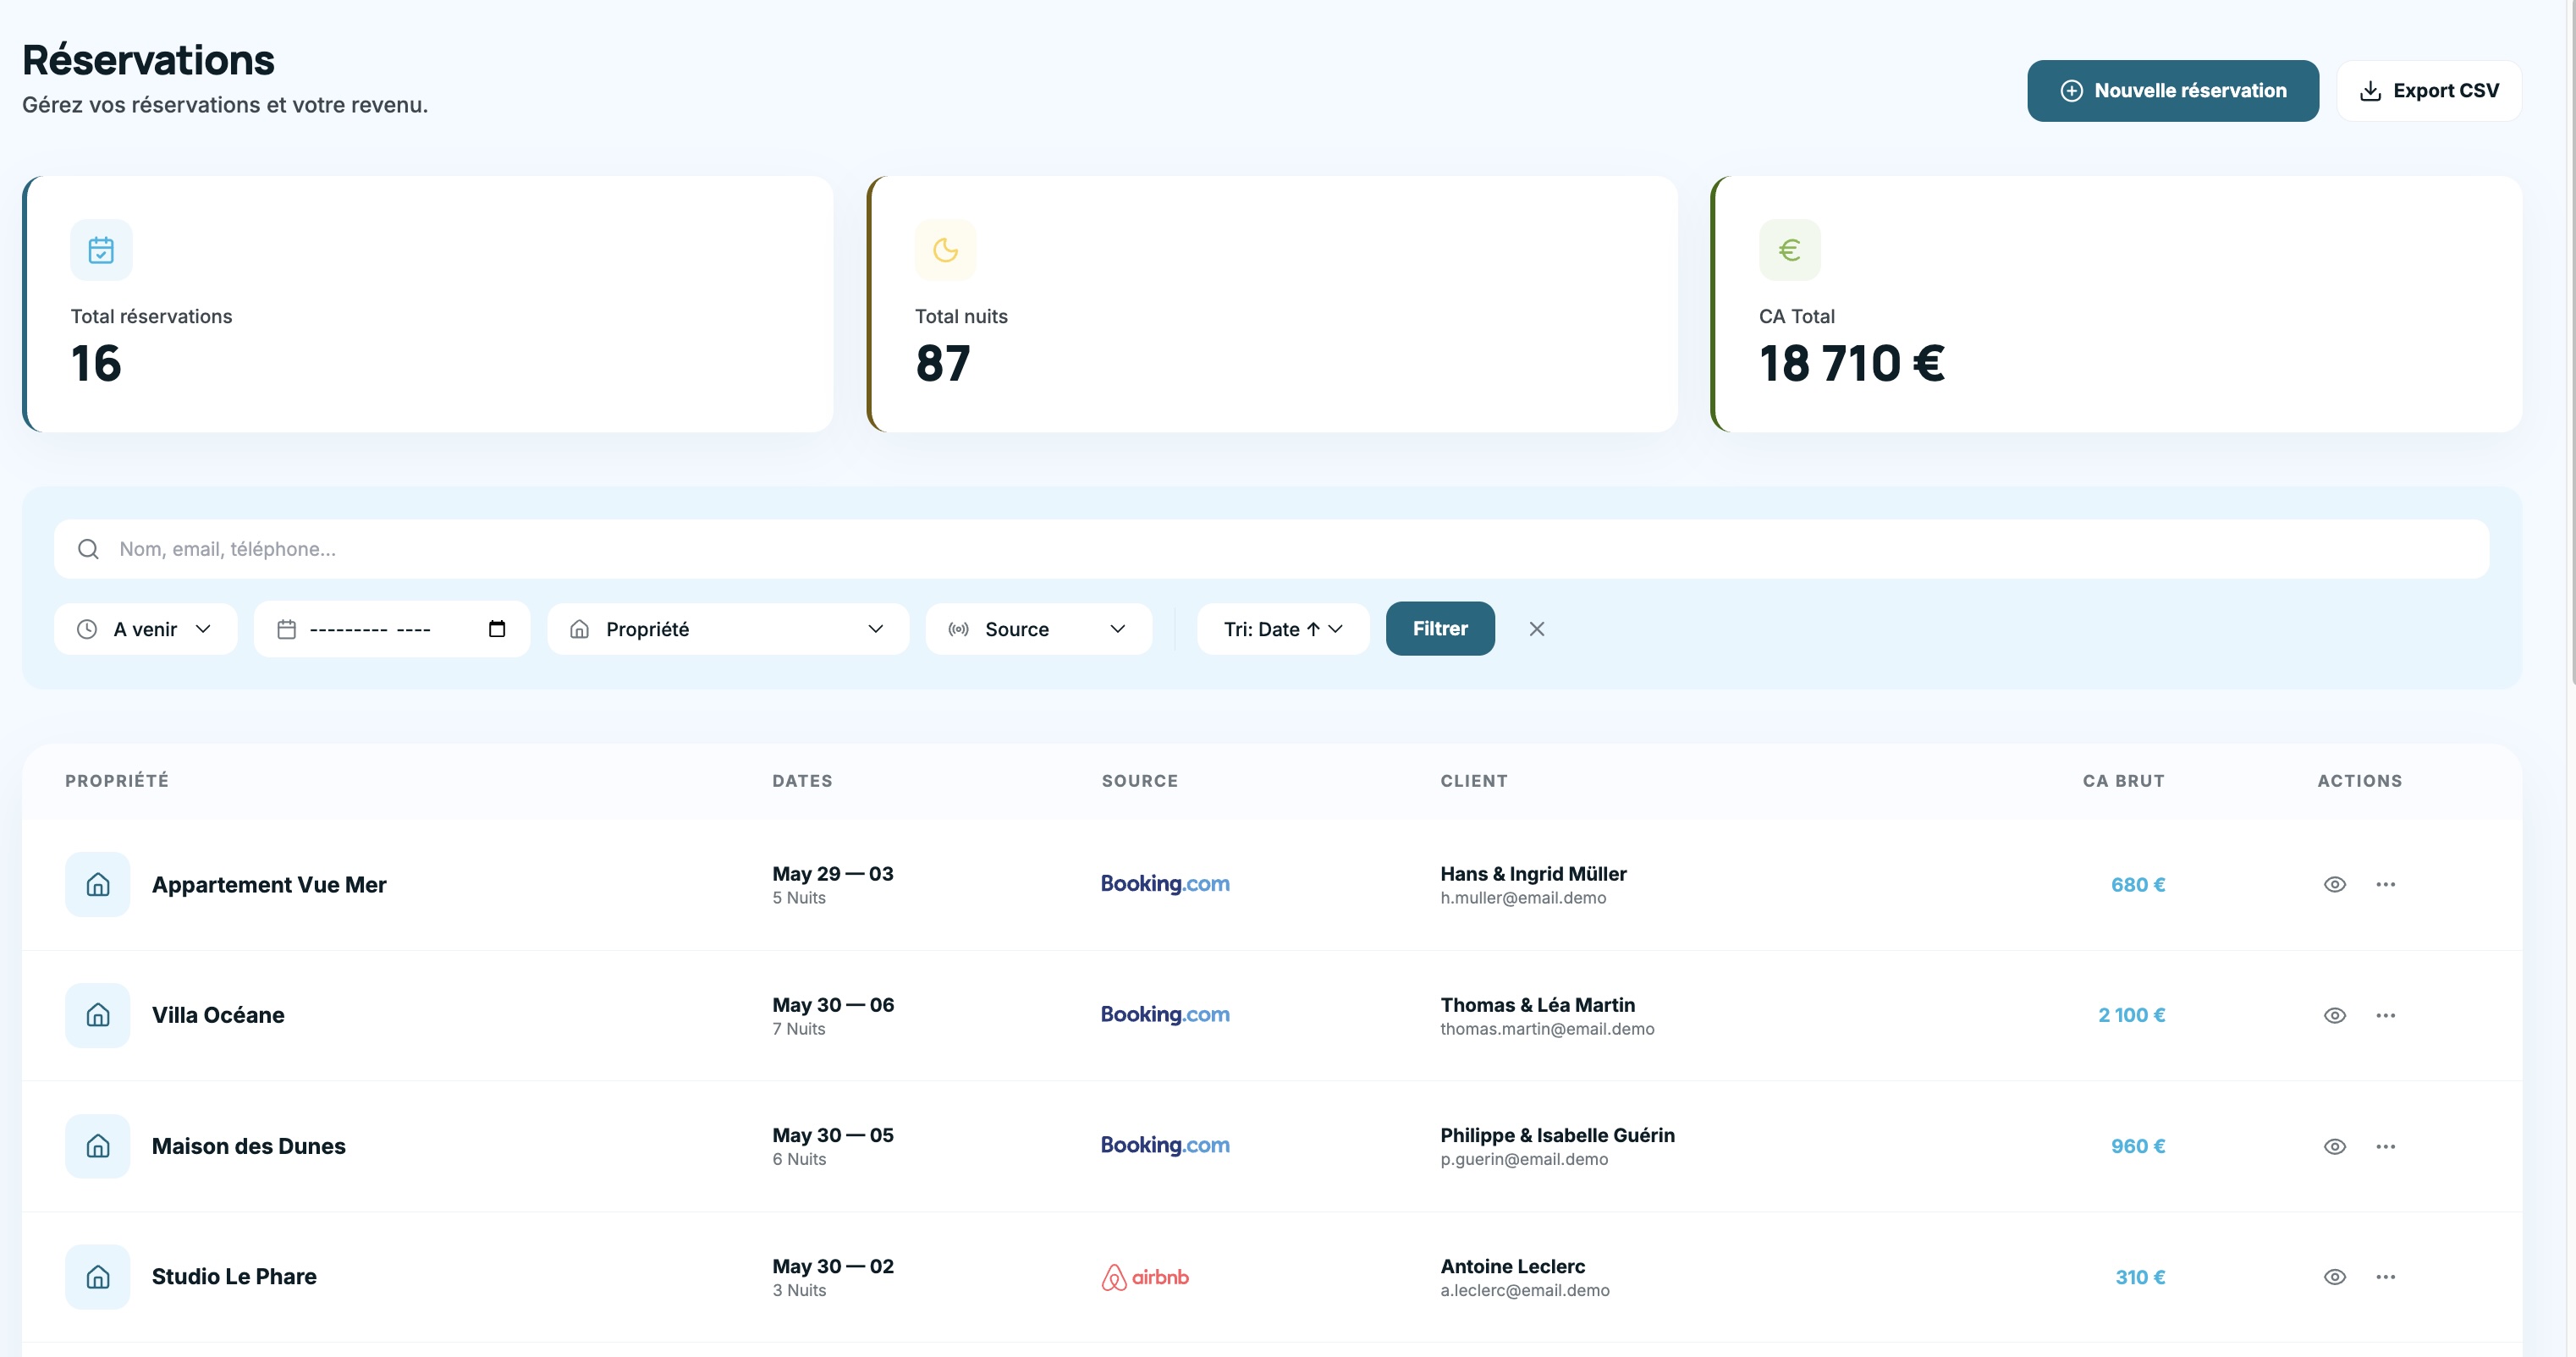Viewport: 2576px width, 1357px height.
Task: Click Booking.com logo in Maison des Dunes row
Action: (x=1165, y=1146)
